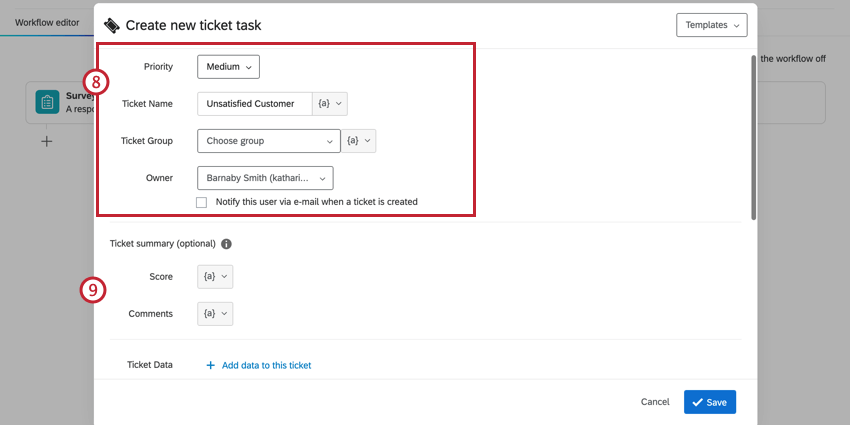This screenshot has height=425, width=850.
Task: Click the ticket icon in dialog header
Action: pyautogui.click(x=111, y=24)
